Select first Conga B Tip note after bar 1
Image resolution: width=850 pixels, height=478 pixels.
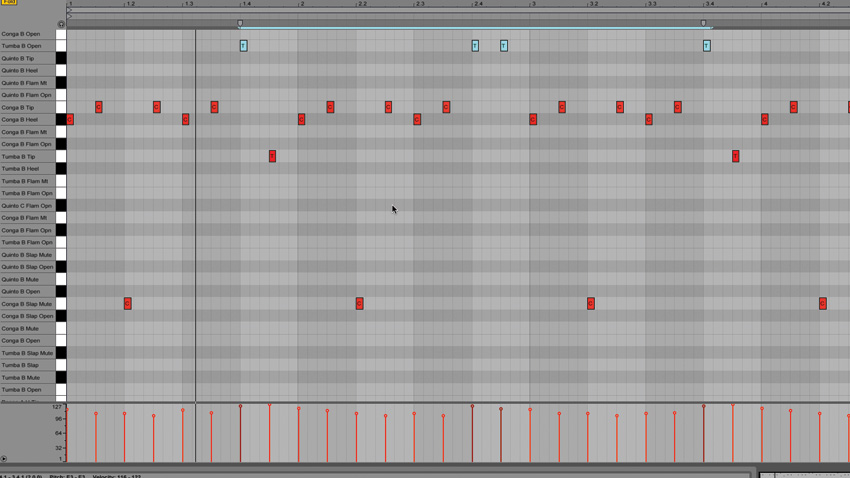pyautogui.click(x=99, y=107)
